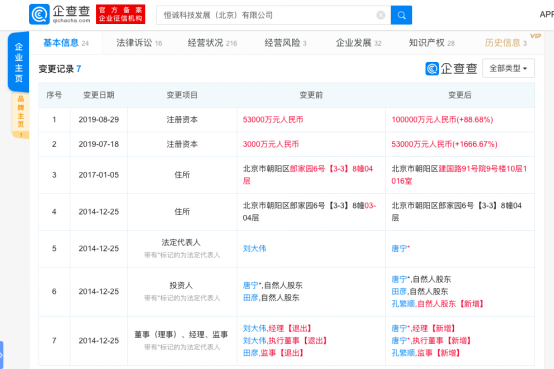The width and height of the screenshot is (554, 369).
Task: Open the 企业发展 tab
Action: (358, 43)
